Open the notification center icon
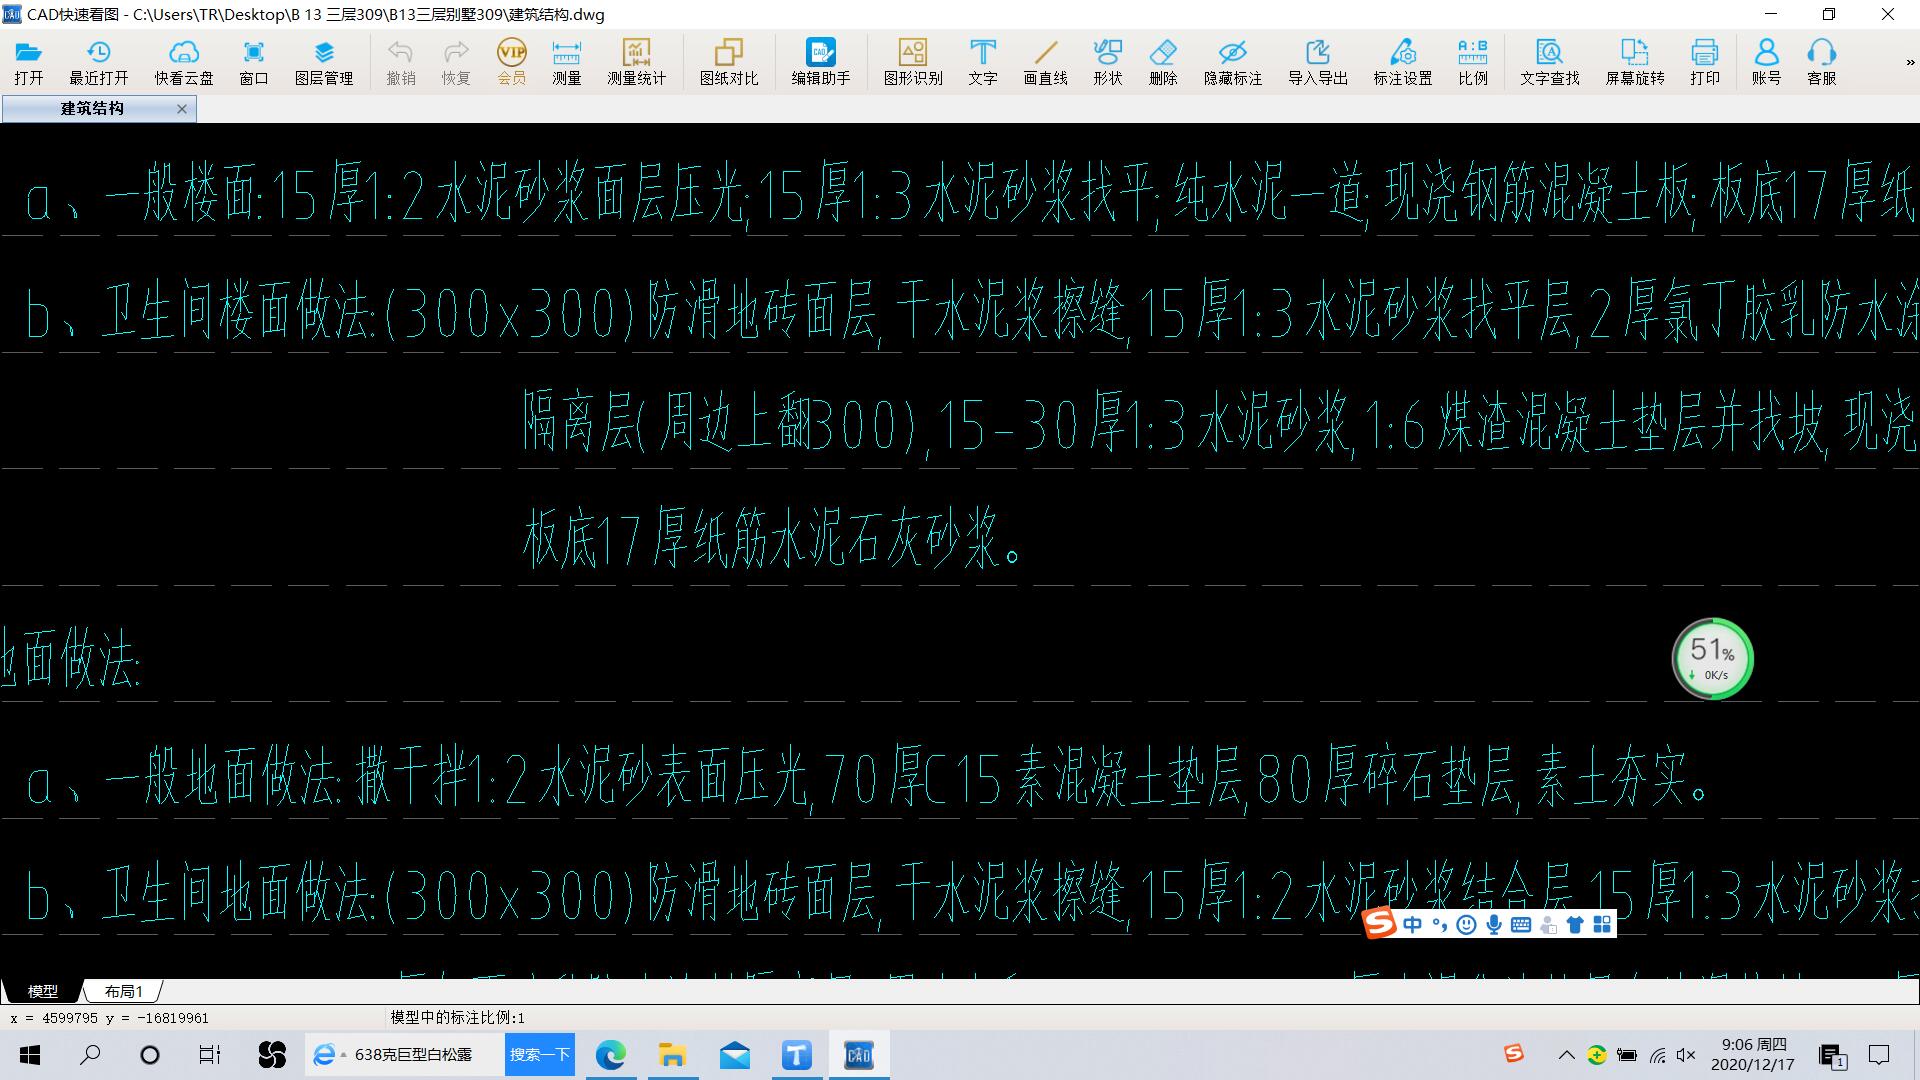The width and height of the screenshot is (1920, 1080). [1879, 1055]
